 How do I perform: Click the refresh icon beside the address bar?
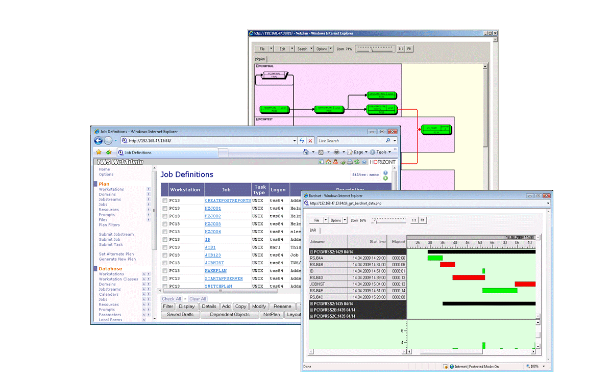click(302, 141)
